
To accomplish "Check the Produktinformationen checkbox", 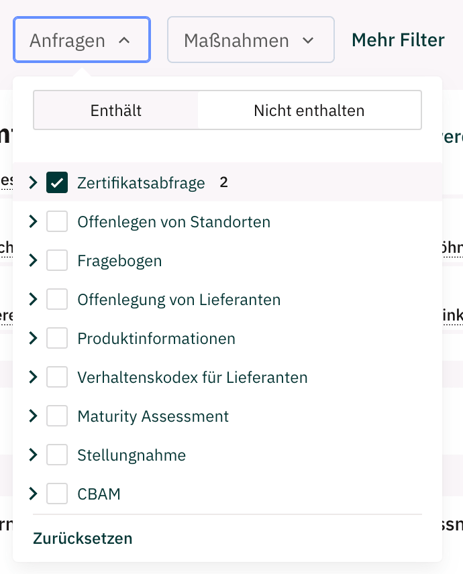I will [x=57, y=338].
